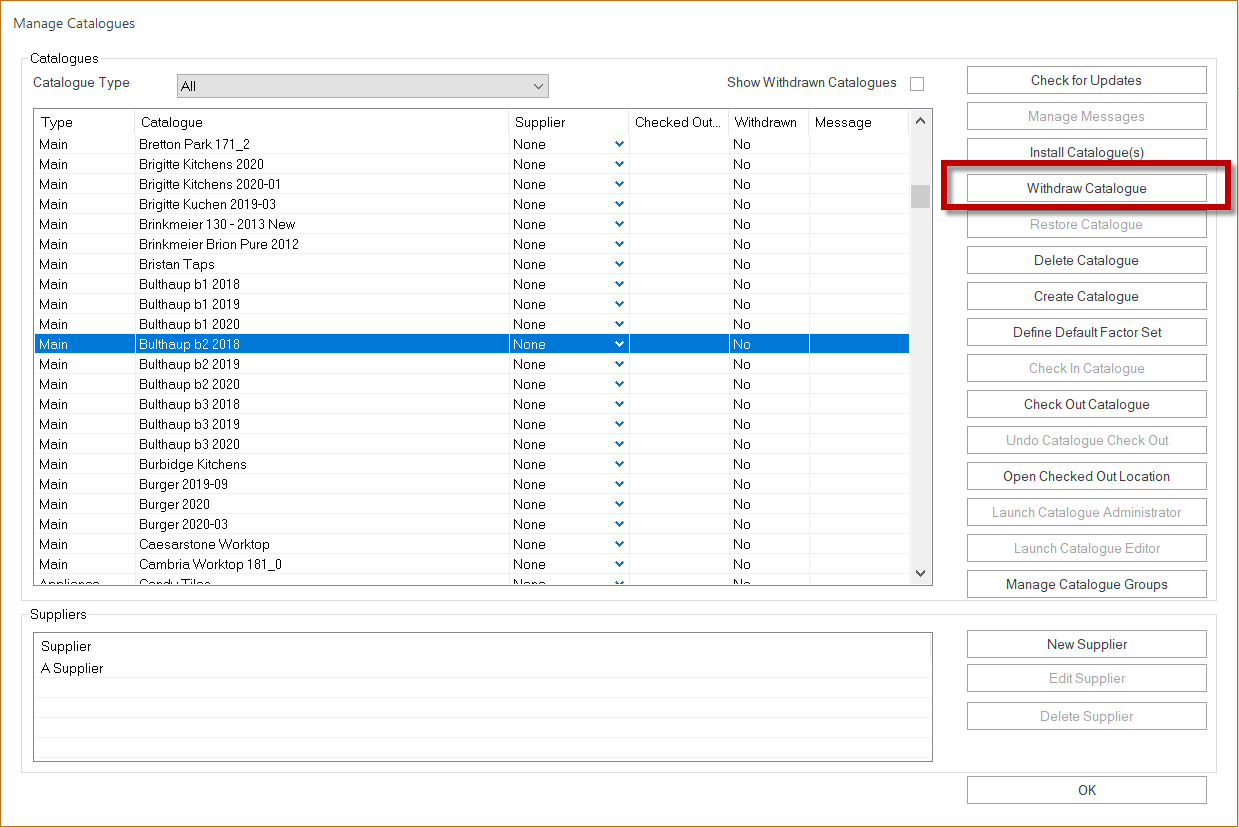Sort by the Withdrawn column header
The height and width of the screenshot is (828, 1239).
[x=769, y=122]
